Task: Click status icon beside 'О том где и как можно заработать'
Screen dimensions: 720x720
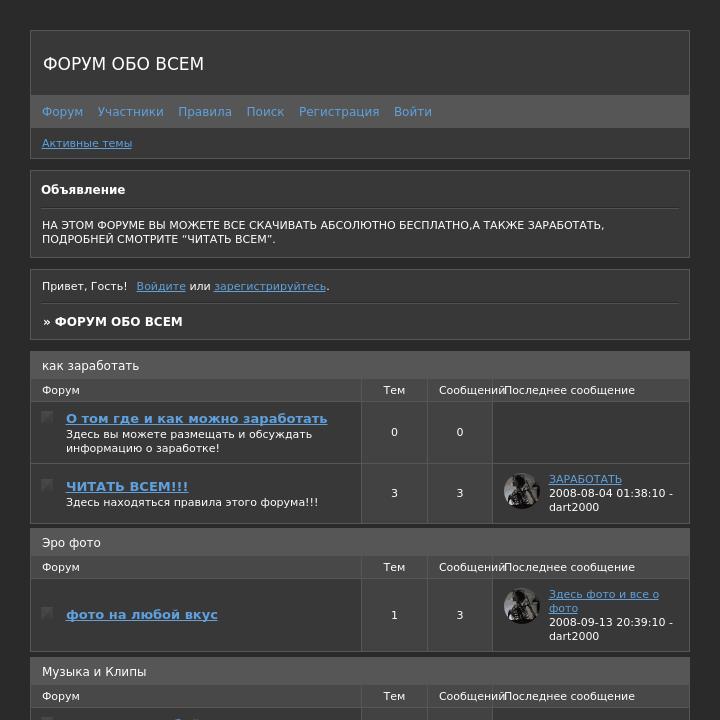Action: pos(47,417)
